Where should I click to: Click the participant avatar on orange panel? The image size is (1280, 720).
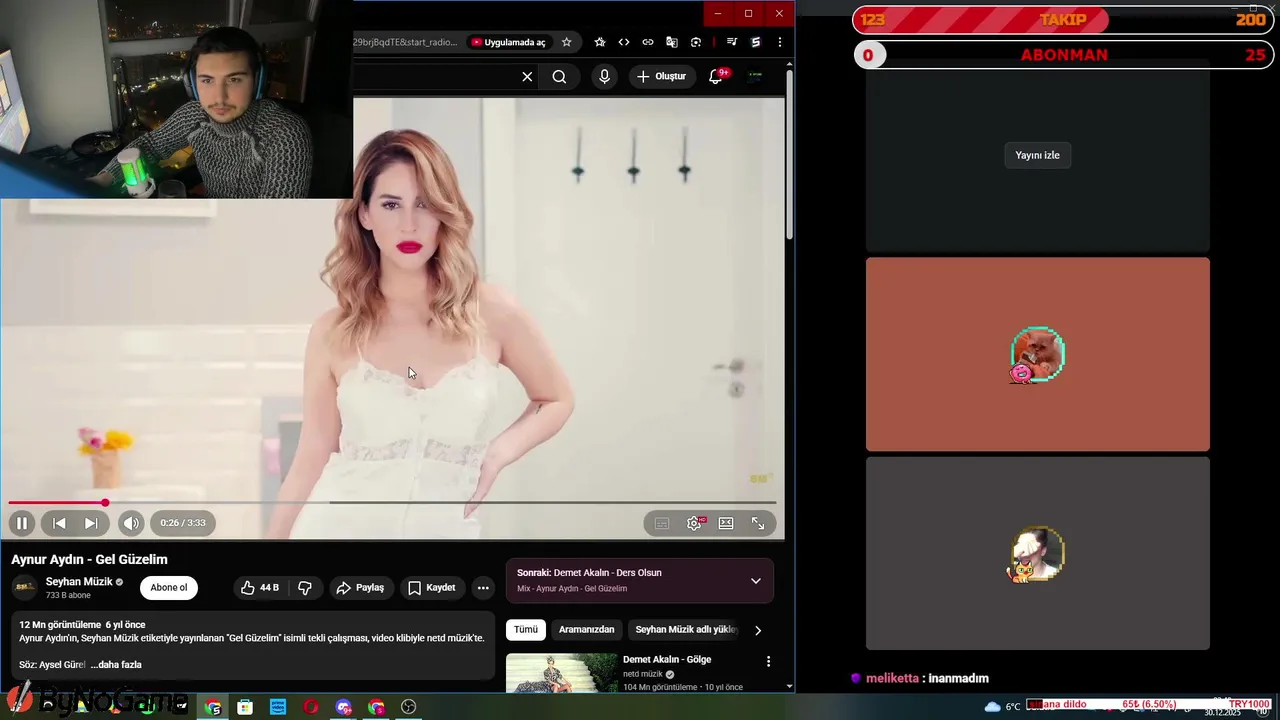pos(1037,354)
